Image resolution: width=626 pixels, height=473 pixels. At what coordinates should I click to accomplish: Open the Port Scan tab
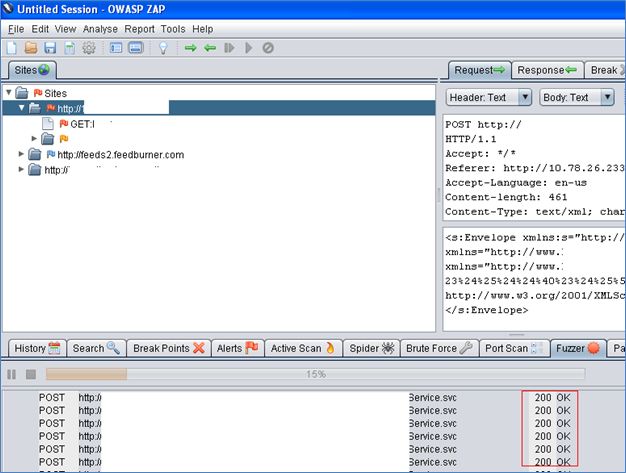click(x=514, y=348)
